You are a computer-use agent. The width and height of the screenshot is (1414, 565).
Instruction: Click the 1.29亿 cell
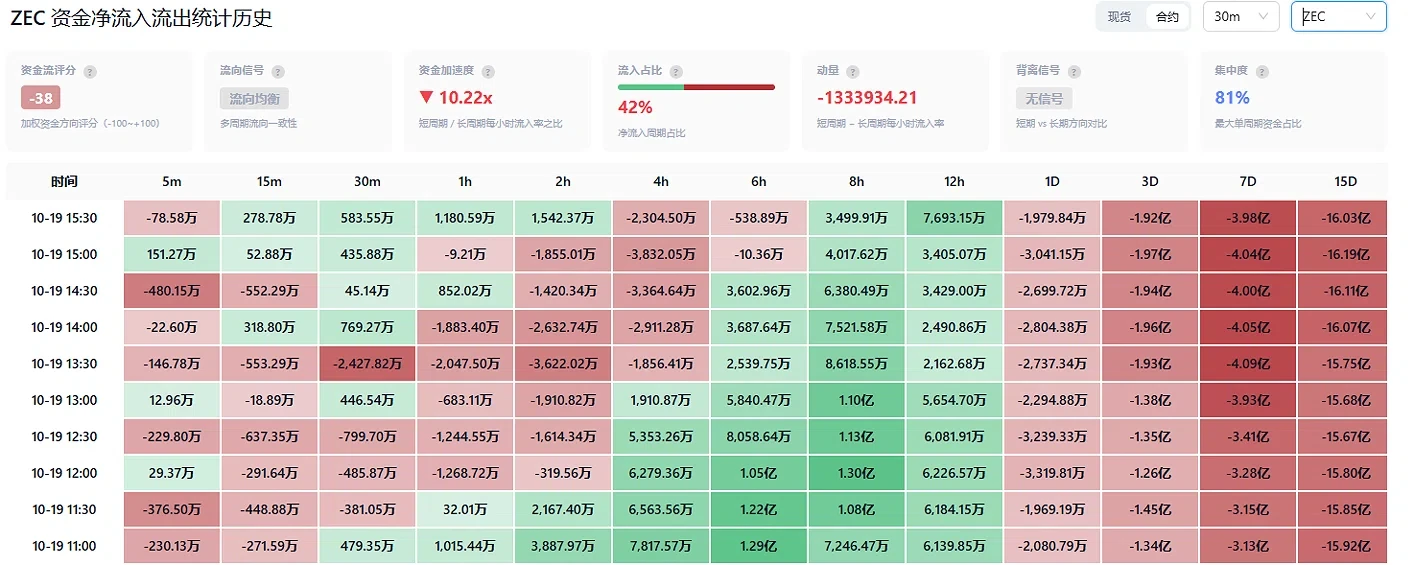[759, 546]
